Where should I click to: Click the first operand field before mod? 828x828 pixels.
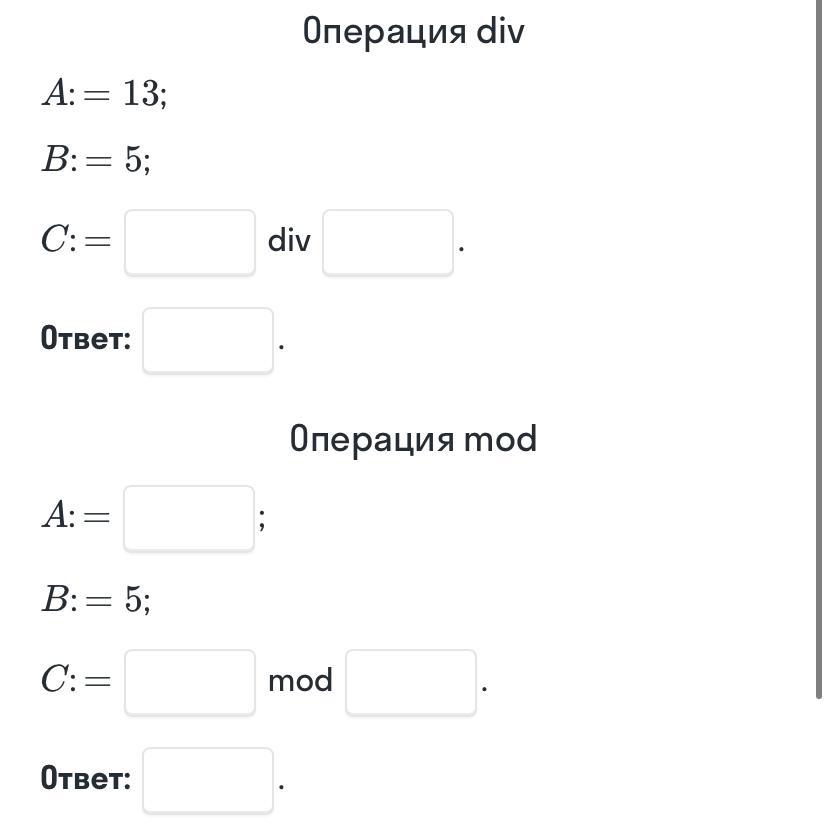pyautogui.click(x=190, y=683)
